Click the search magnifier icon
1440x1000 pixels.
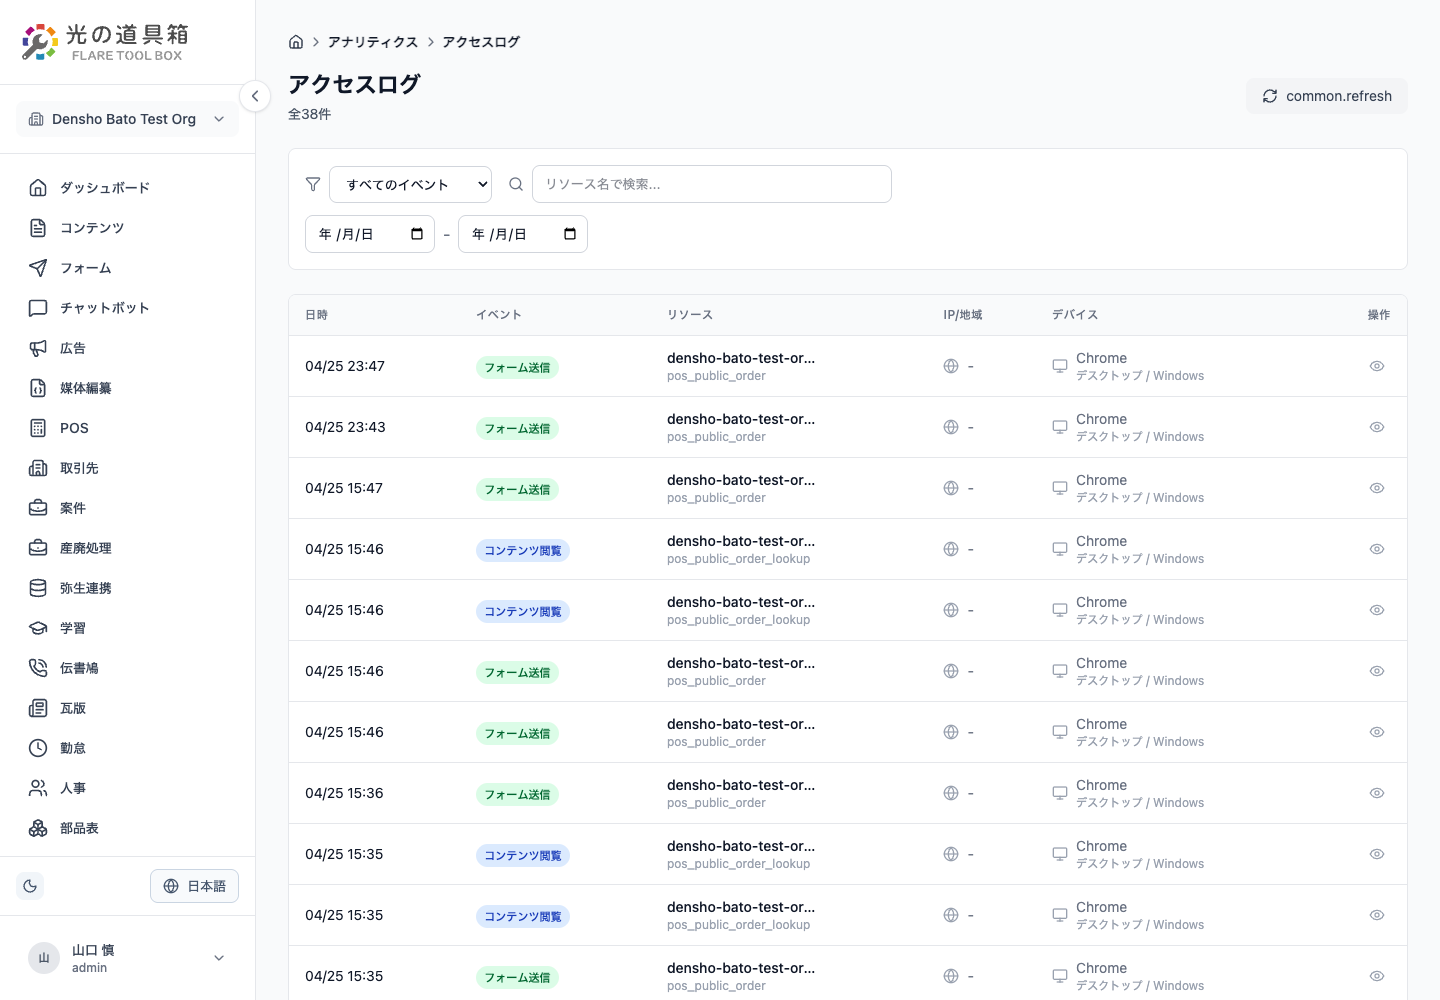point(516,184)
